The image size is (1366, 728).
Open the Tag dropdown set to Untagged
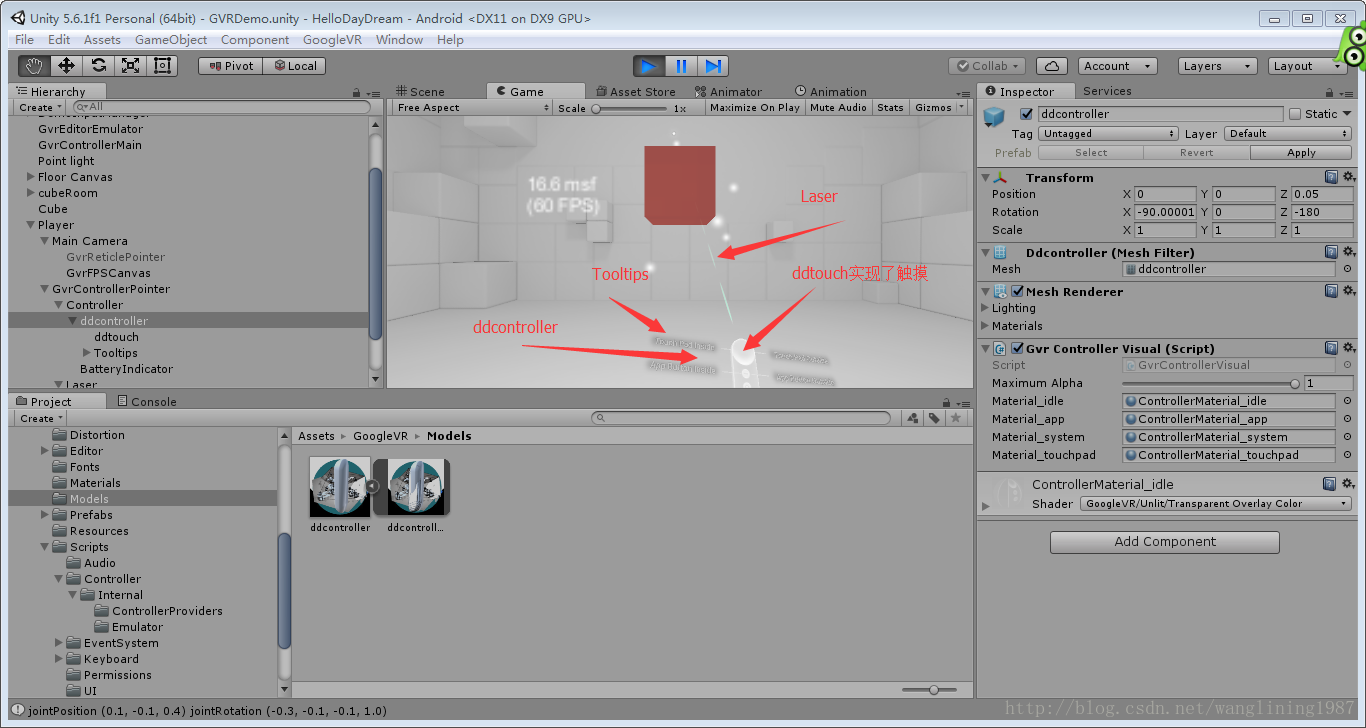pos(1108,133)
